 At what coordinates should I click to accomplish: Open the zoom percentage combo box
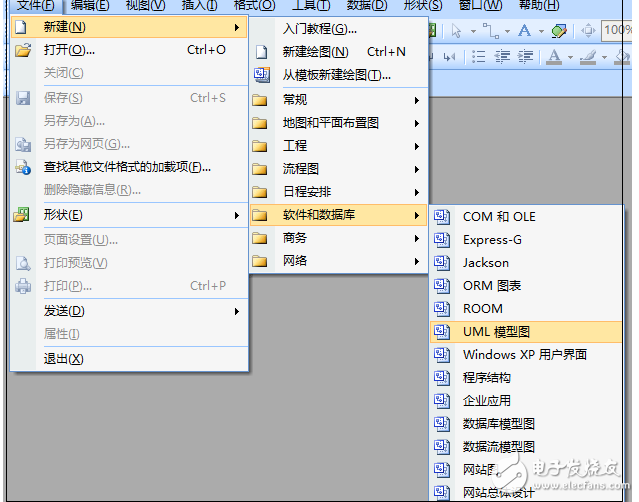click(619, 30)
